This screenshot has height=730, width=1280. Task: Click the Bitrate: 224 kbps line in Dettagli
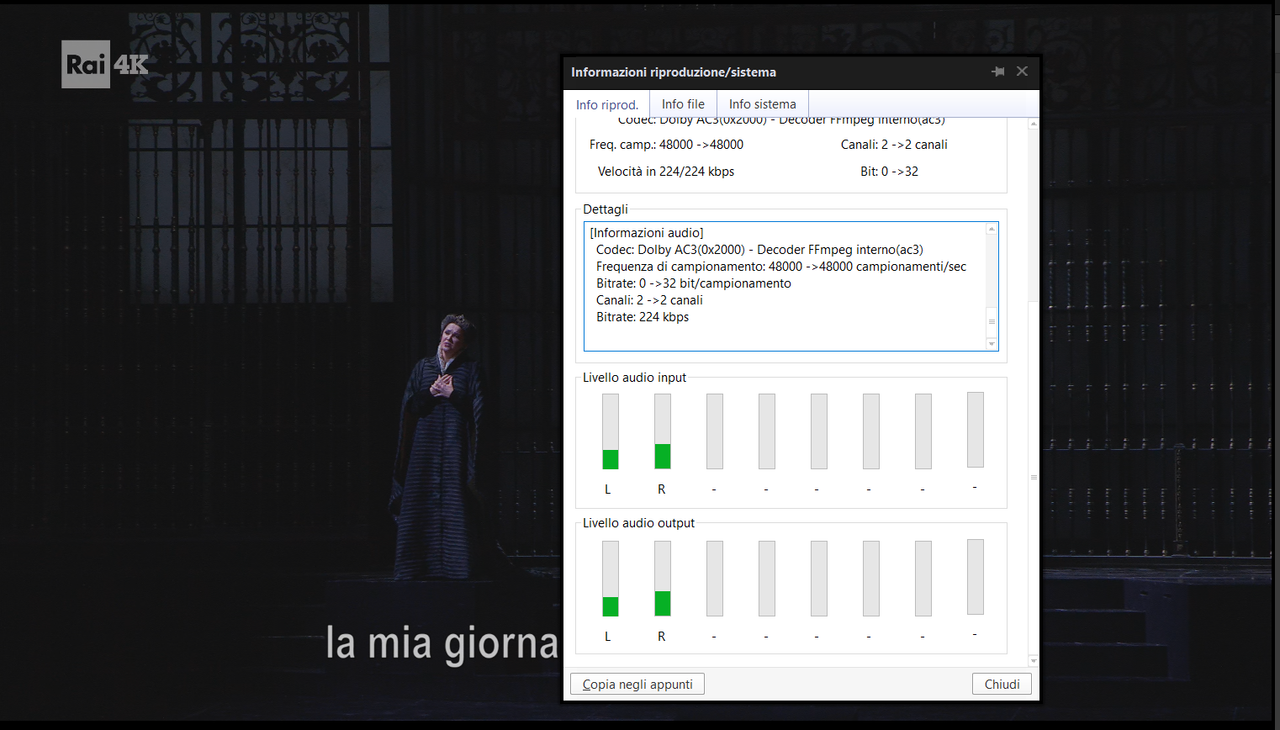click(x=642, y=317)
